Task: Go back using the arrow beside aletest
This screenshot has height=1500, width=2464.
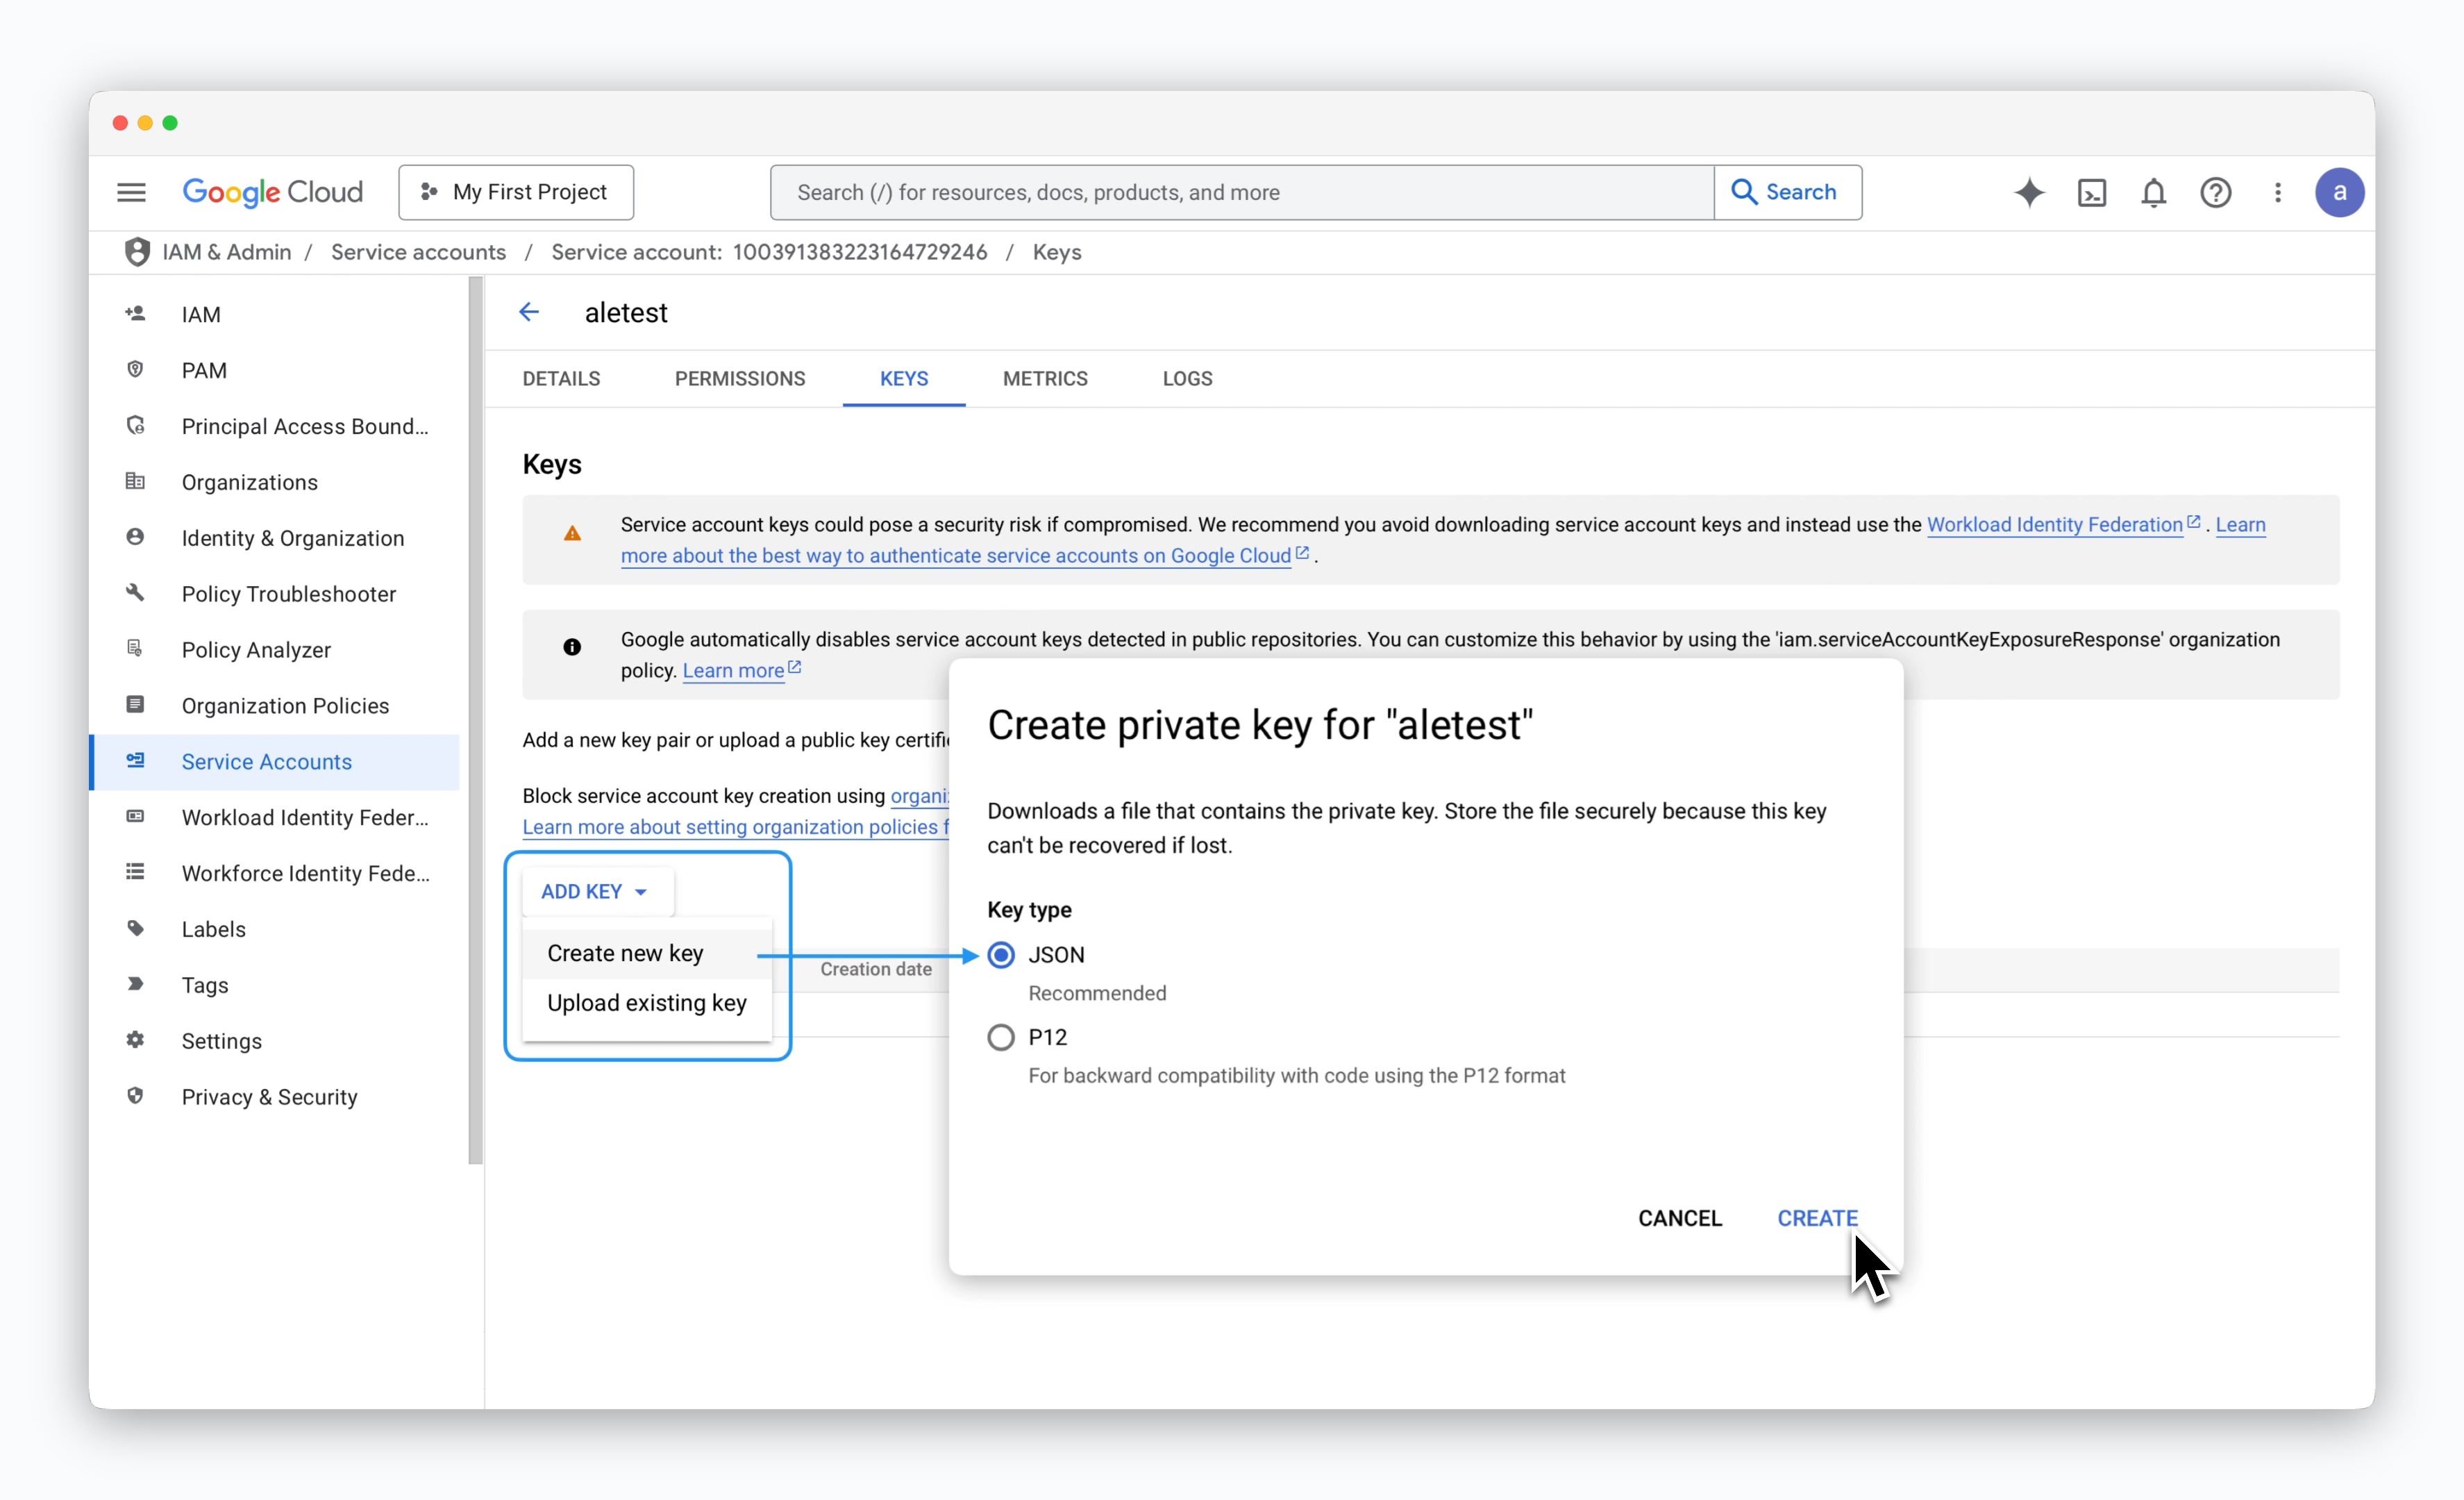Action: tap(529, 312)
